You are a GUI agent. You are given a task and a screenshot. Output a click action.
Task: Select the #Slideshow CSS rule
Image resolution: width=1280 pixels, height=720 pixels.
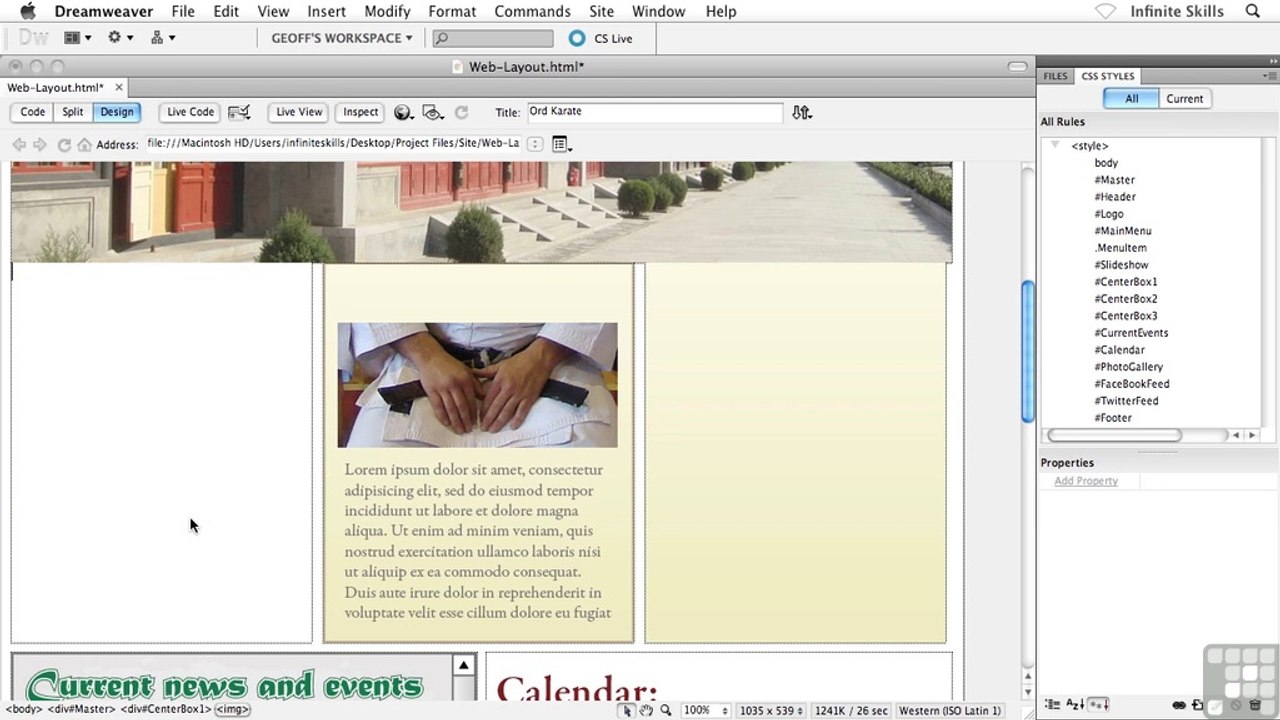point(1121,265)
